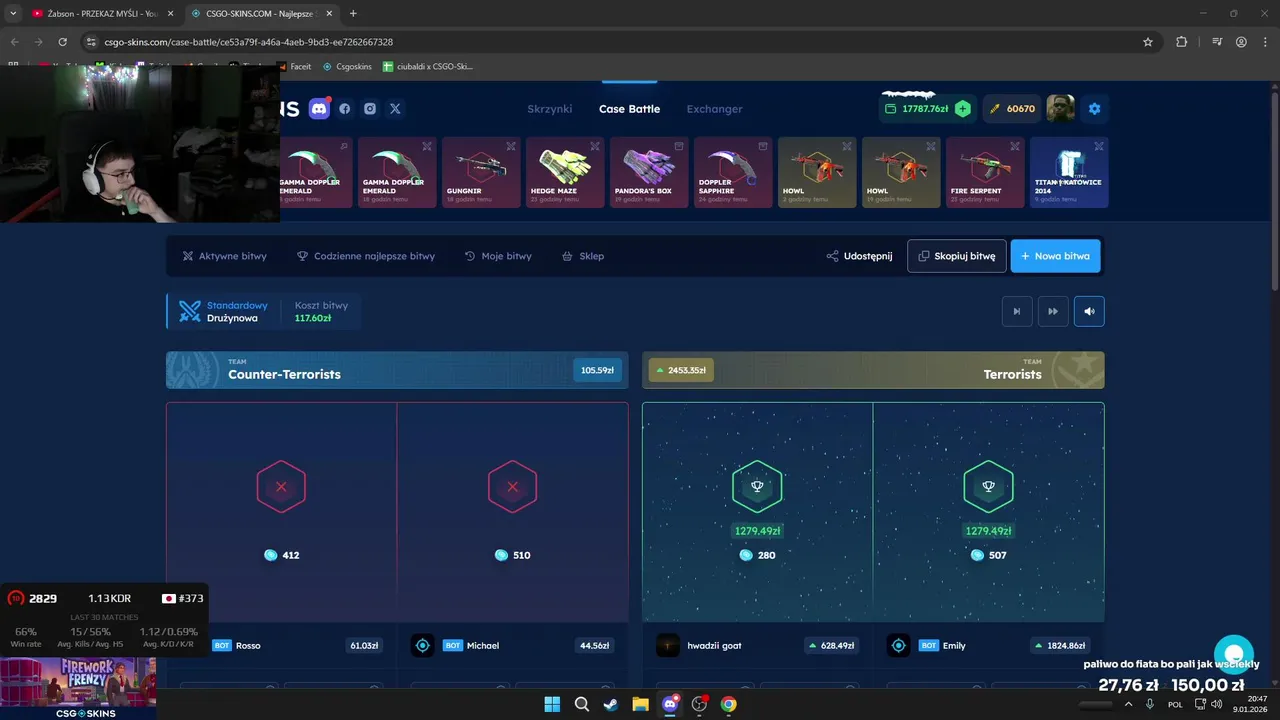The image size is (1280, 720).
Task: Click Rosso's red X loss hexagon
Action: (281, 487)
